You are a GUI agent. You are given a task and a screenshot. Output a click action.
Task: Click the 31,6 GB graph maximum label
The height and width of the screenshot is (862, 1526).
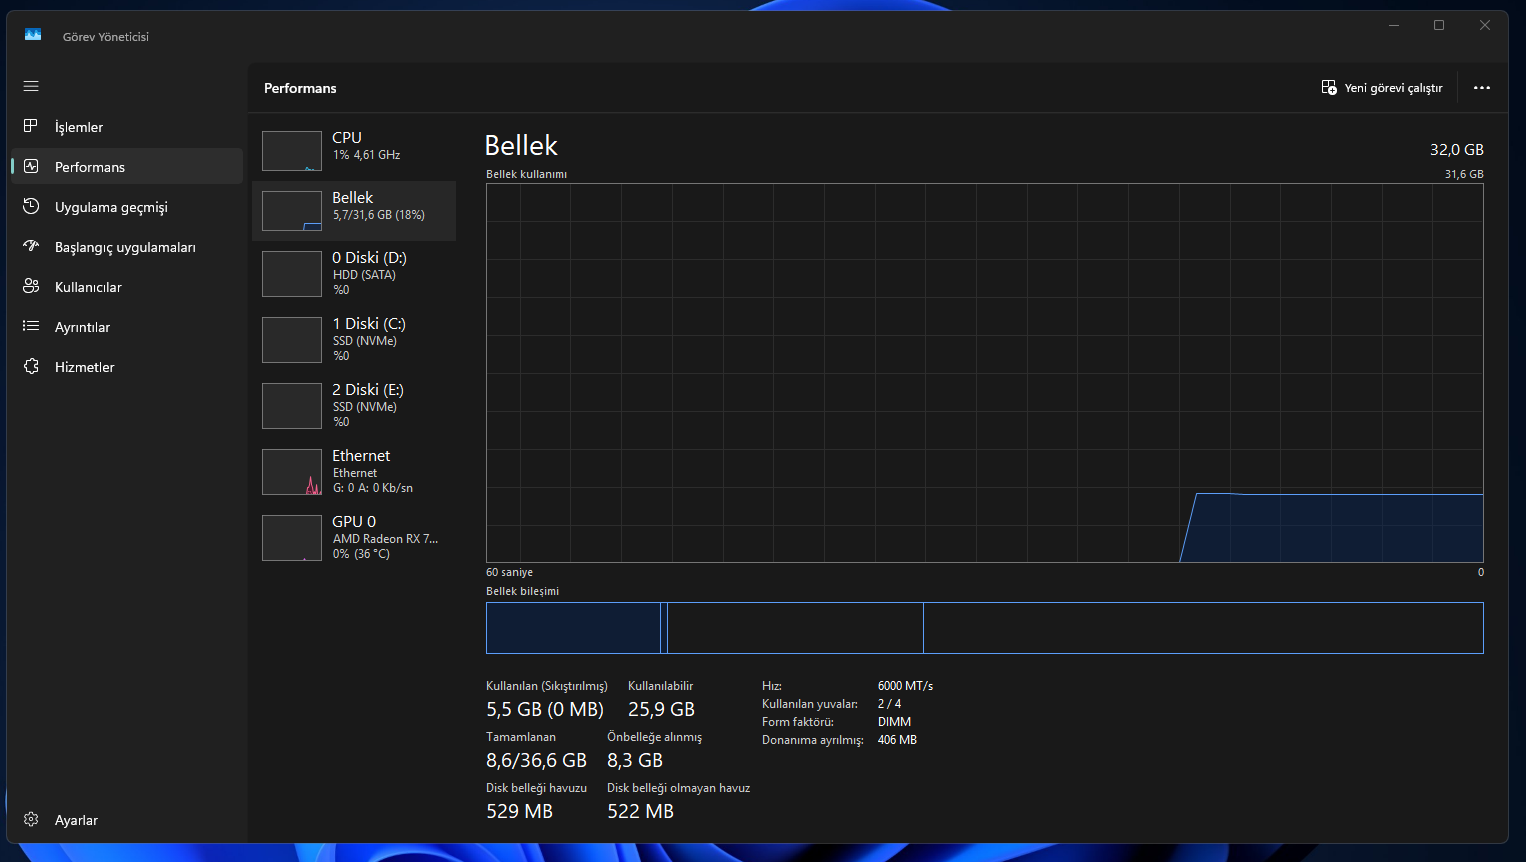[1464, 174]
